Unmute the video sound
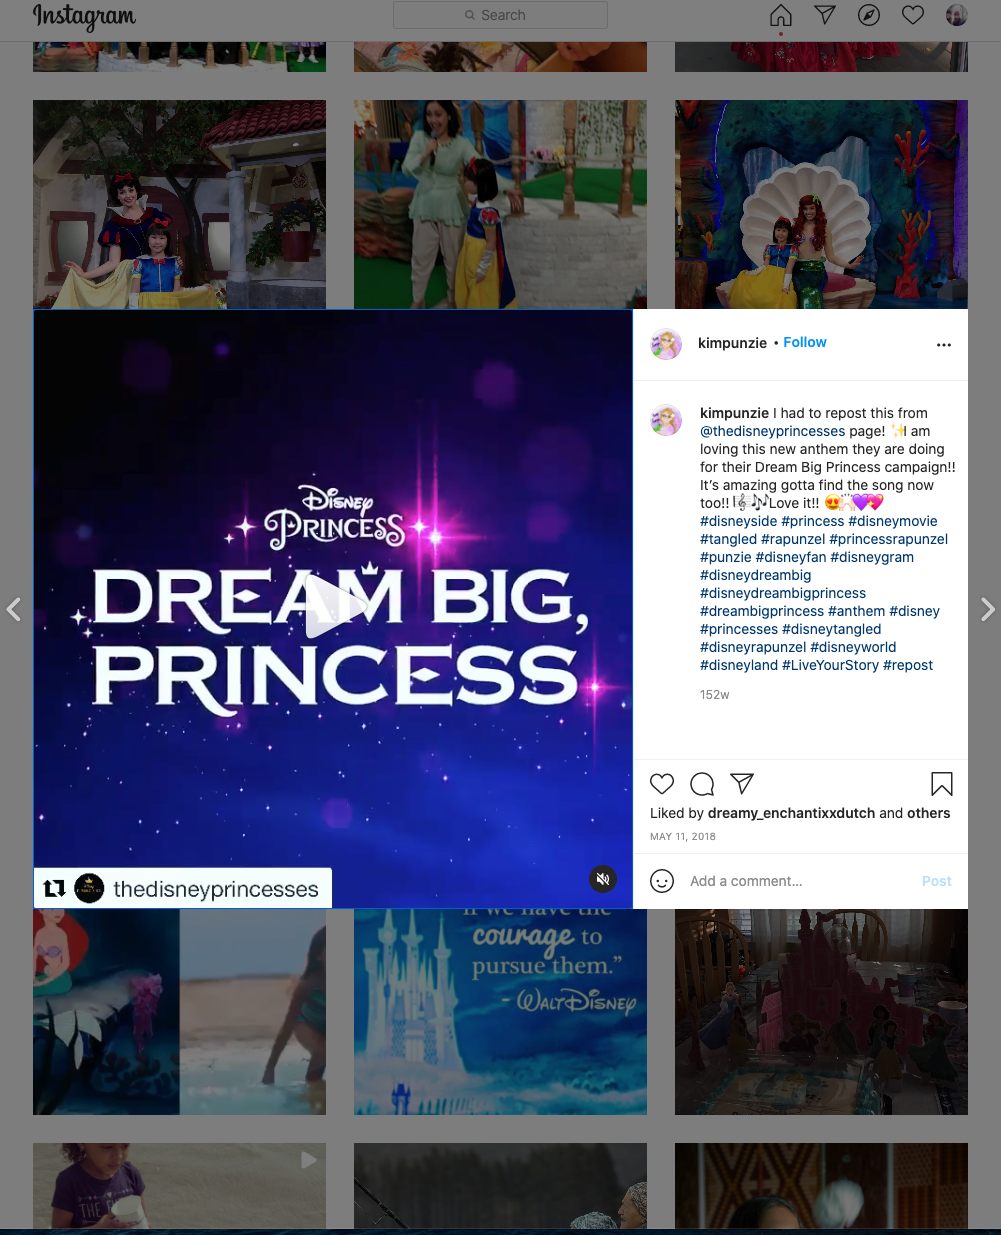 [x=603, y=879]
